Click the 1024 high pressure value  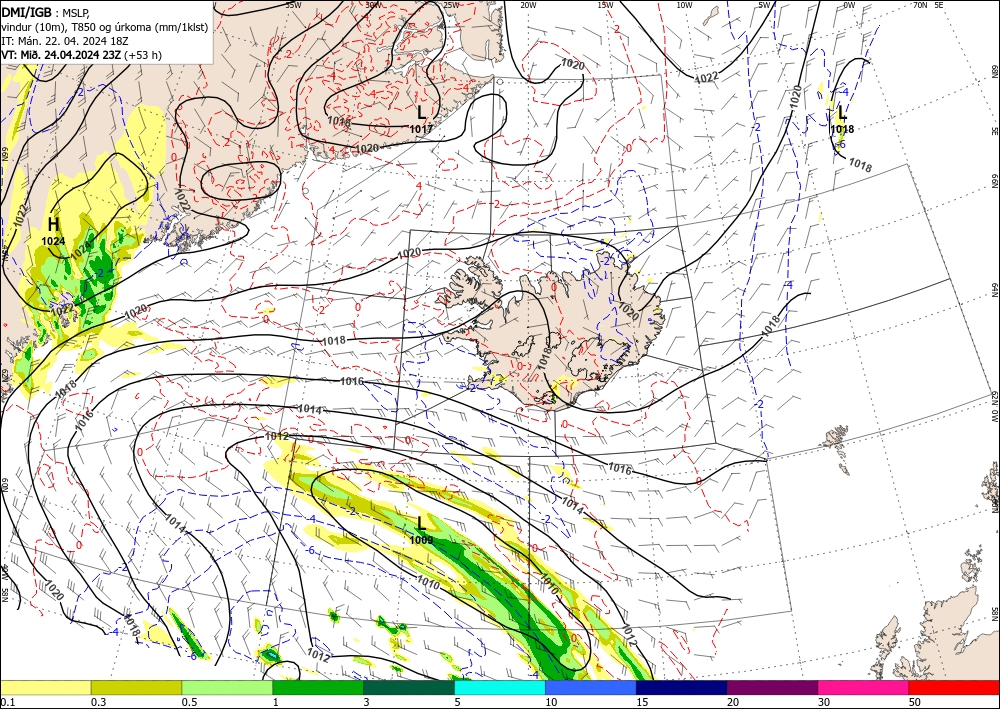point(53,241)
